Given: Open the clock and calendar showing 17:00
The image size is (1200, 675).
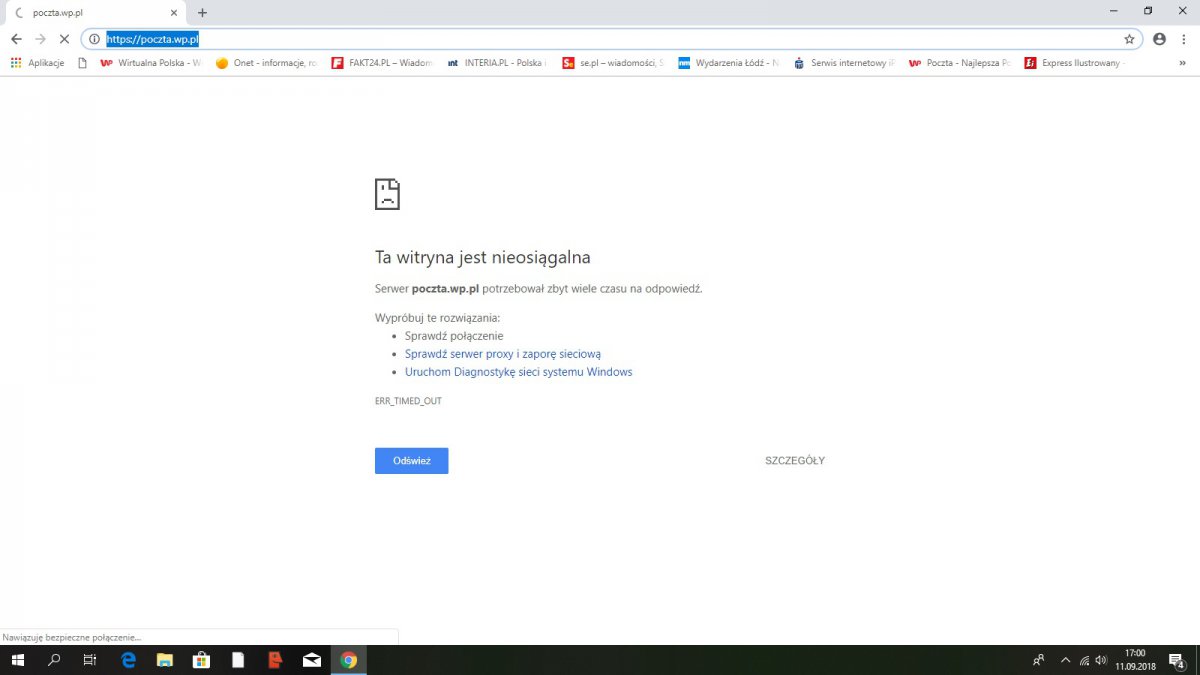Looking at the screenshot, I should 1135,660.
